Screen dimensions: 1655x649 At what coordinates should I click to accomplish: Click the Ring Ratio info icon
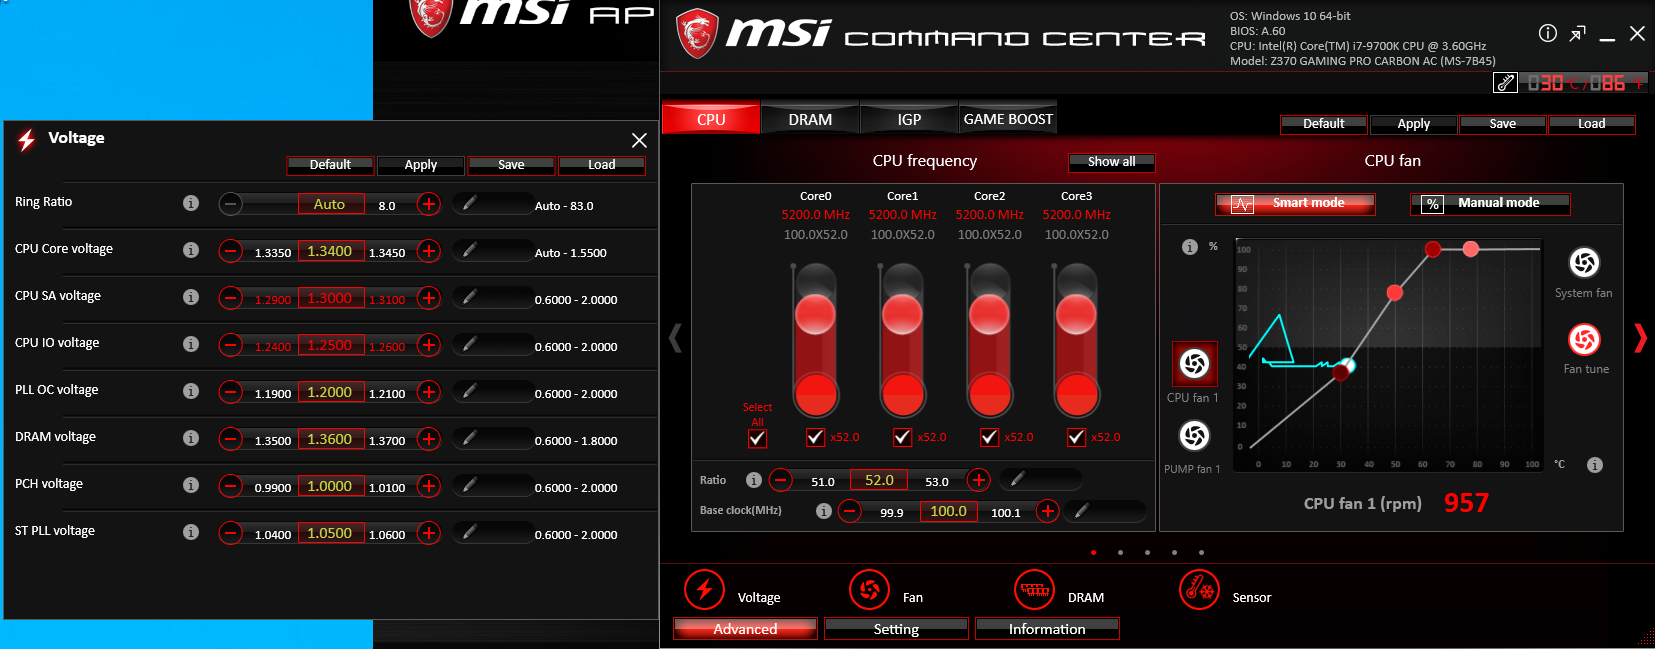coord(191,203)
